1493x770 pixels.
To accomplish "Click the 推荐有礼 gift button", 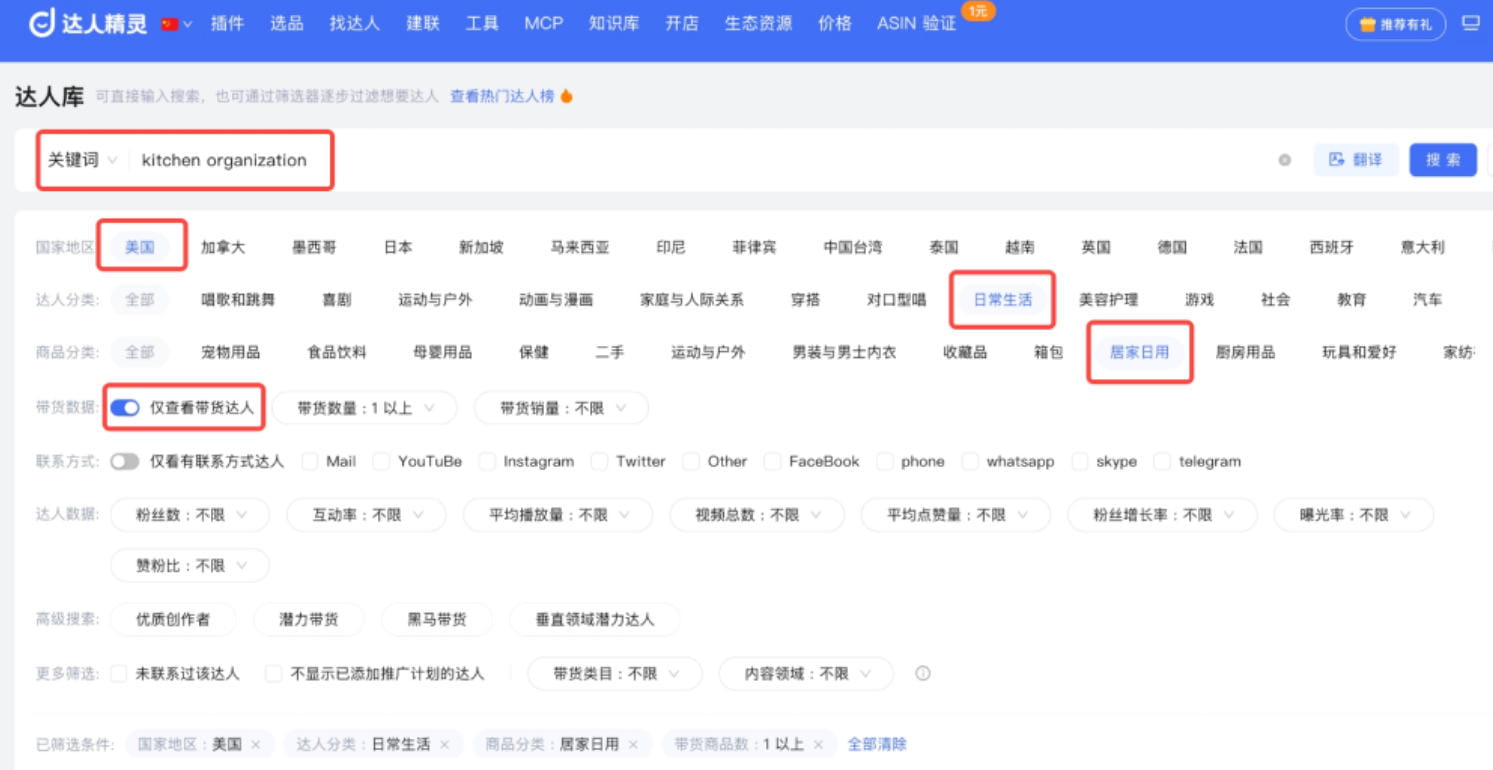I will pyautogui.click(x=1396, y=24).
